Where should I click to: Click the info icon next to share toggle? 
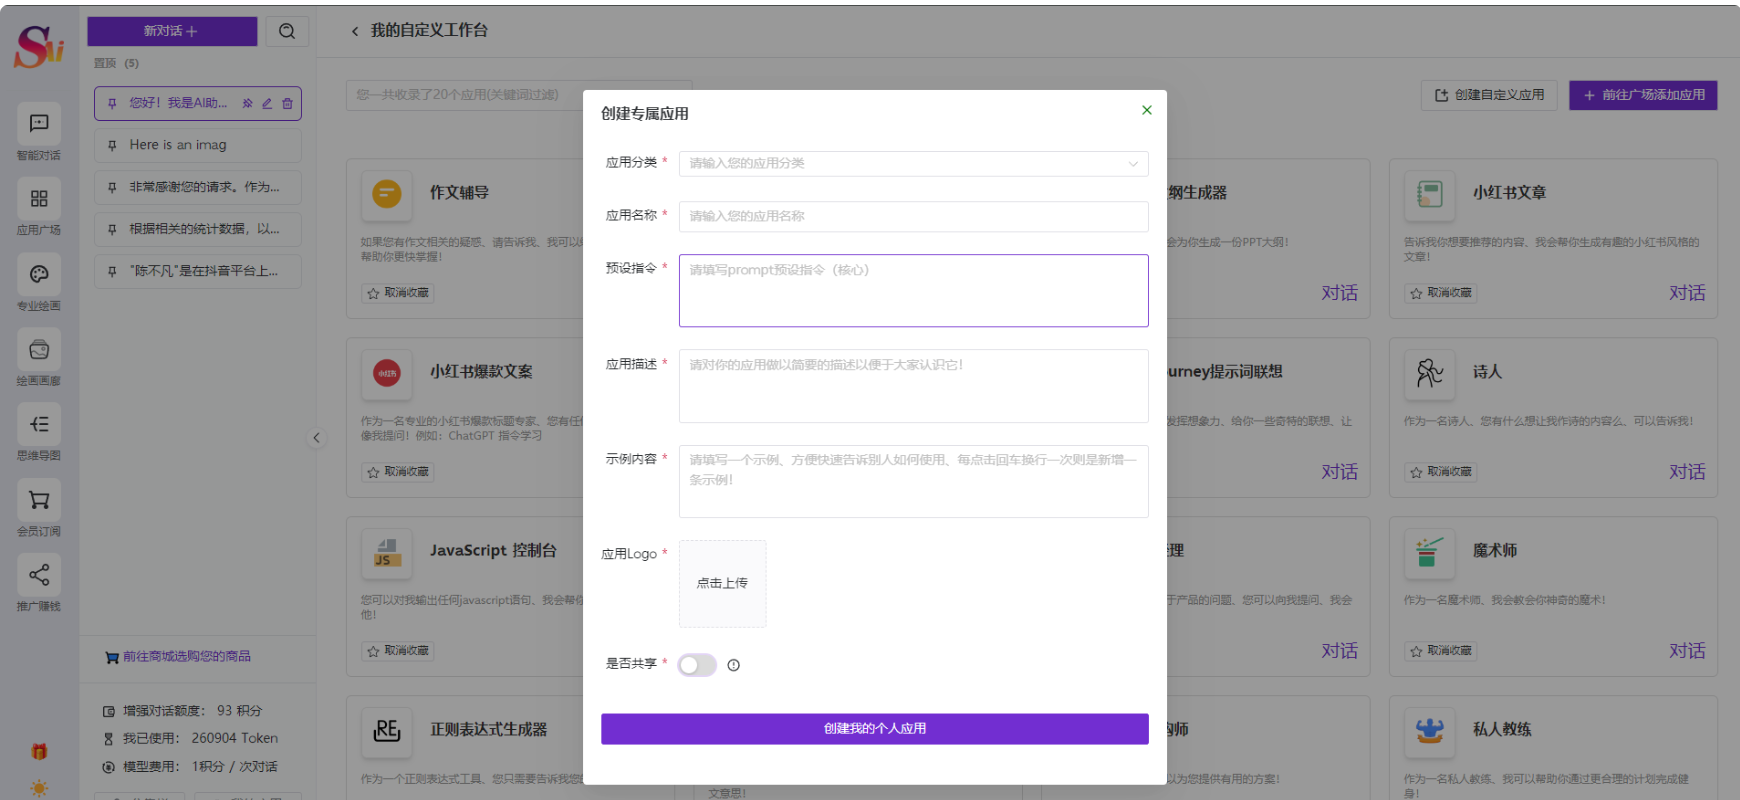[733, 665]
